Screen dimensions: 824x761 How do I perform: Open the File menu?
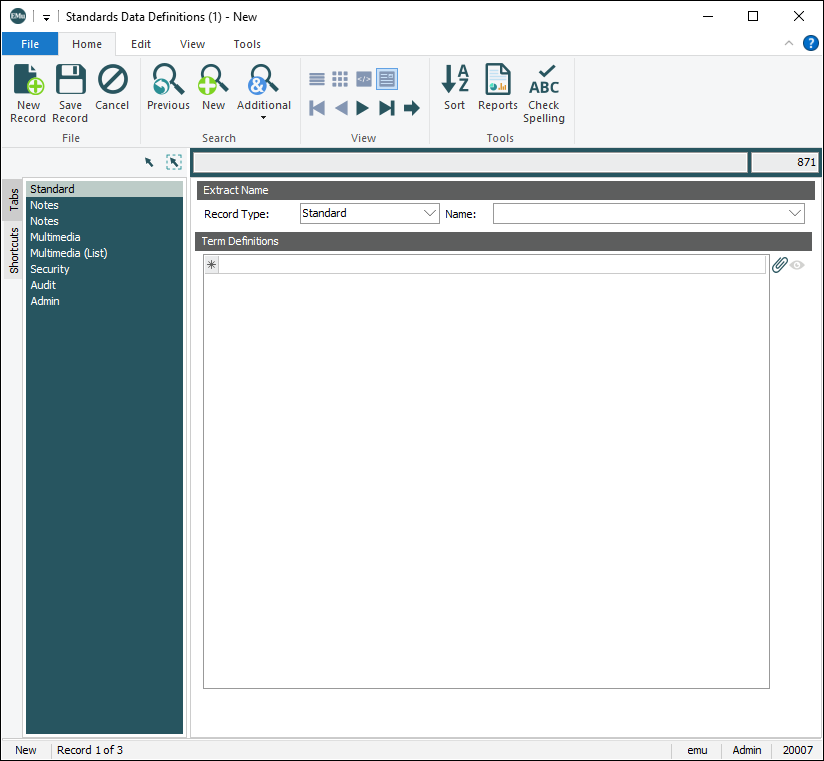point(30,44)
